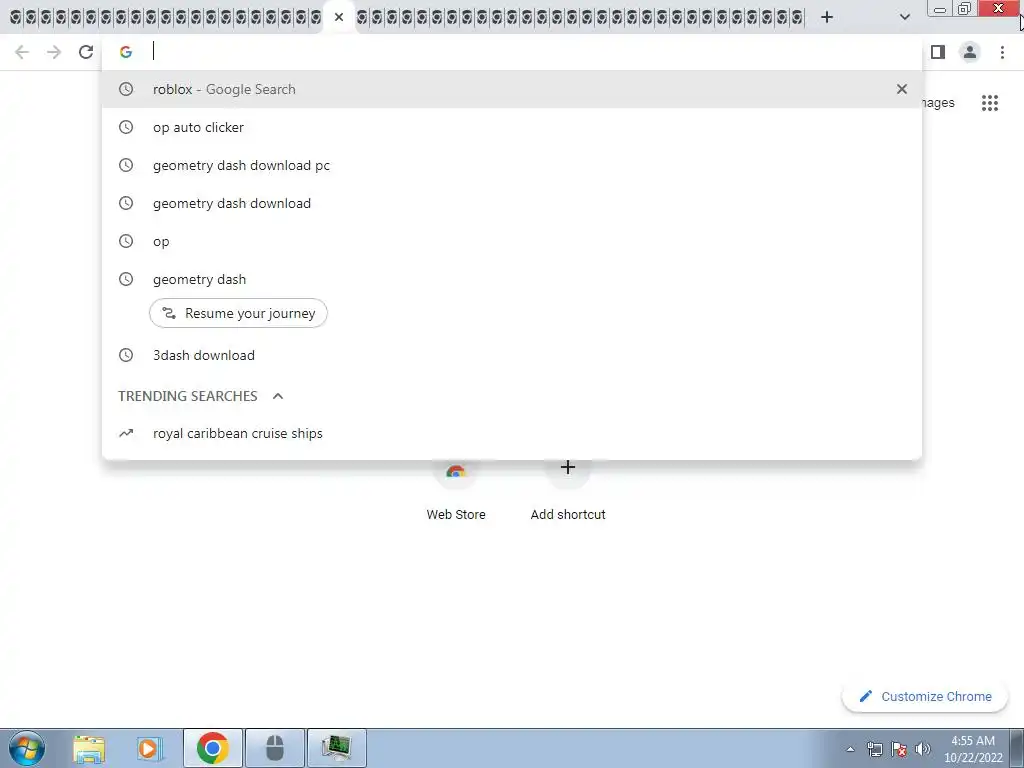The image size is (1024, 768).
Task: Open Customize Chrome
Action: [x=925, y=697]
